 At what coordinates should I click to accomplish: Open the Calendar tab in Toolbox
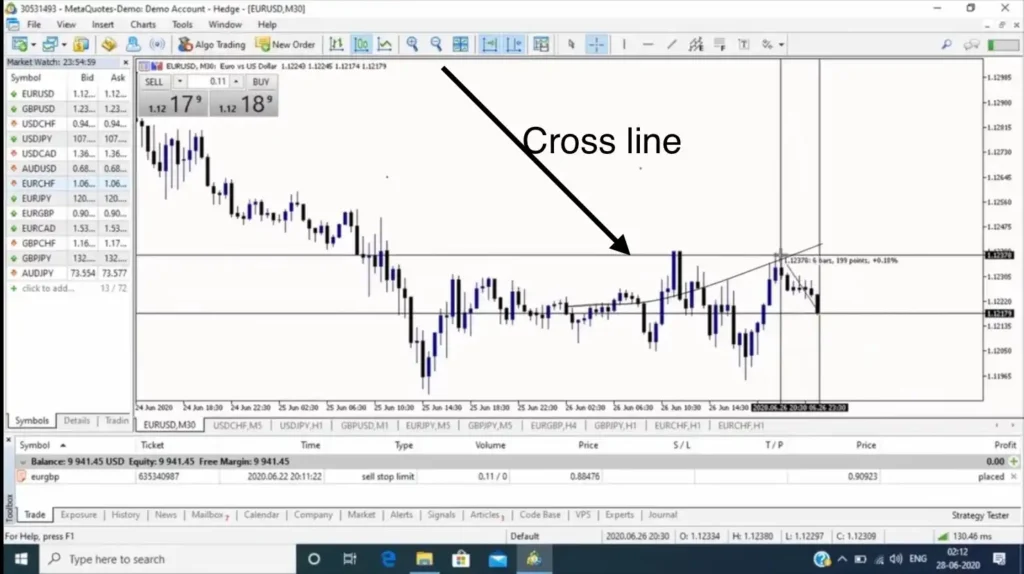261,515
